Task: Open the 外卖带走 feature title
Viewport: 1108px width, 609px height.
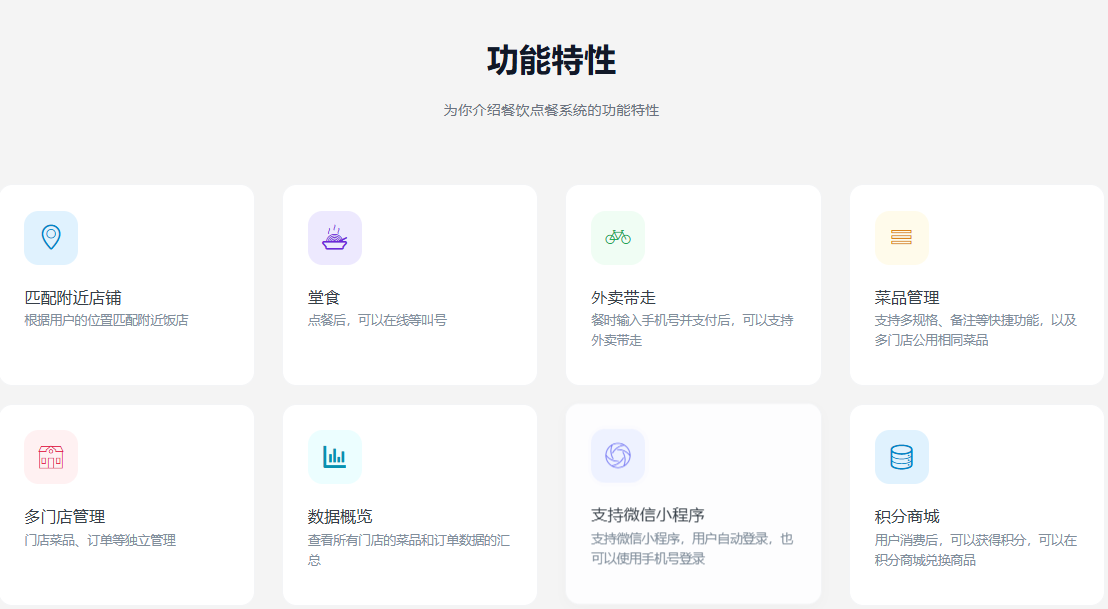Action: [x=623, y=297]
